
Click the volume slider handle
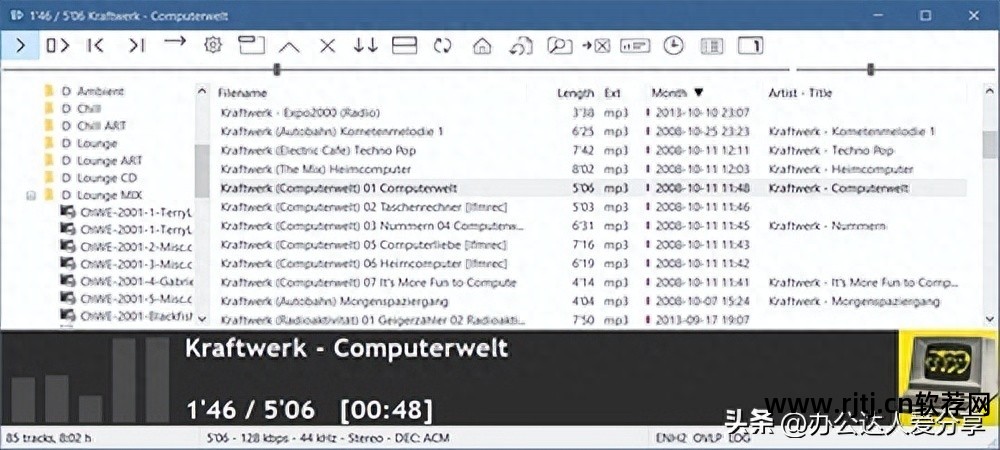click(871, 69)
